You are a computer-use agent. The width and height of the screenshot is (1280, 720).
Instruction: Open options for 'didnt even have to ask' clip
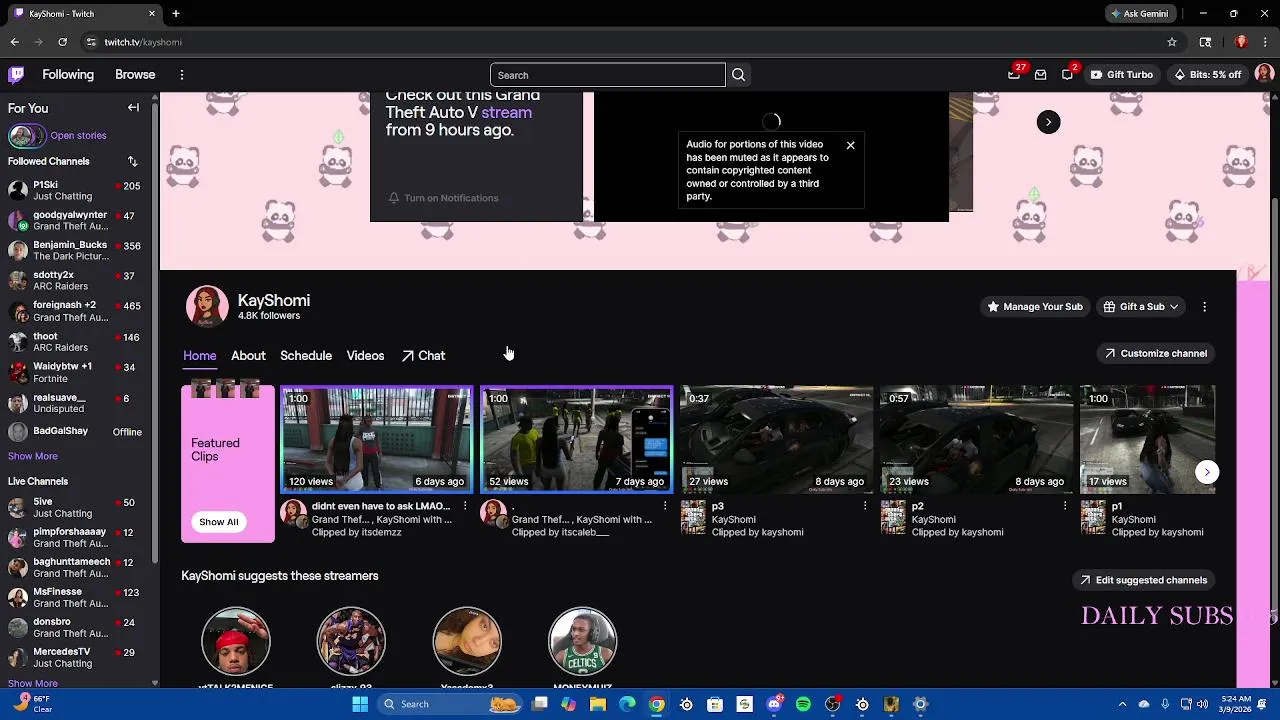click(465, 507)
